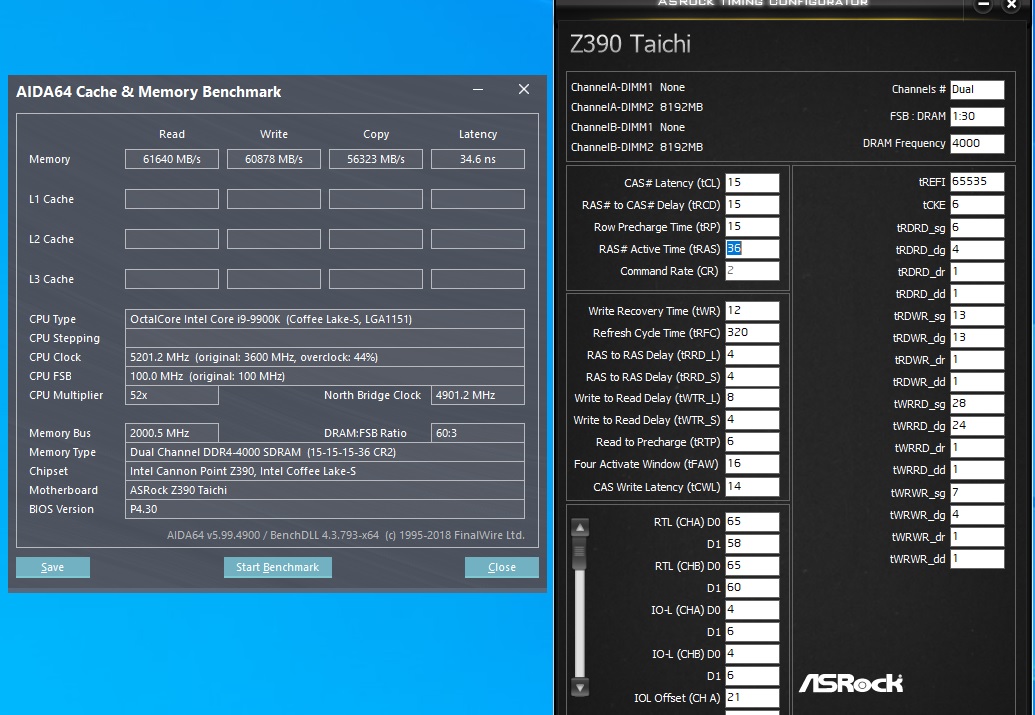Click the ChannelB-DIMM2 8192MB entry
Viewport: 1035px width, 715px height.
click(636, 147)
